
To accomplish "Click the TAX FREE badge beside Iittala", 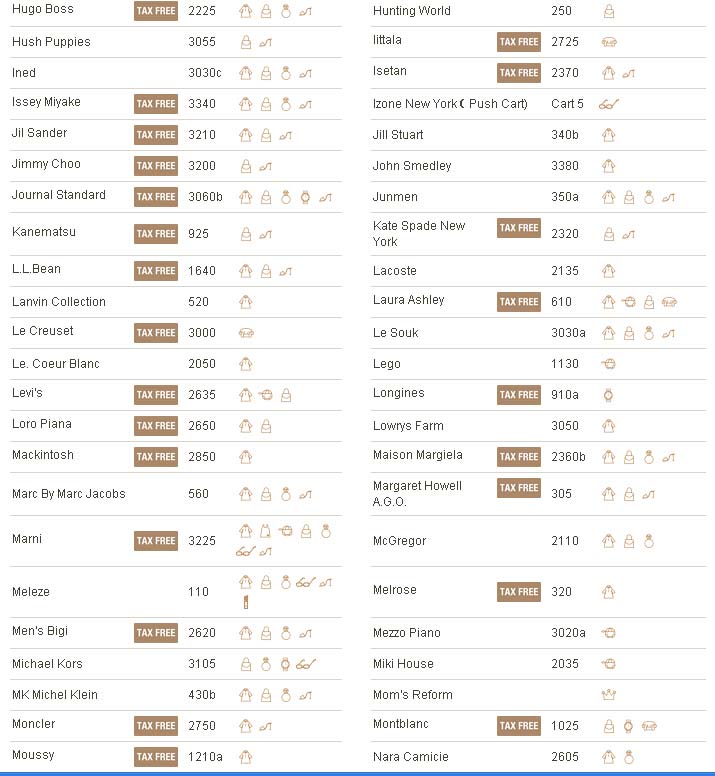I will [x=519, y=42].
